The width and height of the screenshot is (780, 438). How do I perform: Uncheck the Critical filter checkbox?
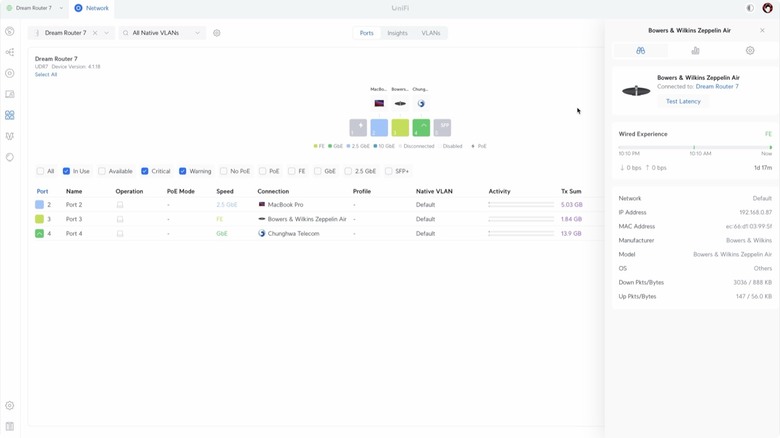click(145, 171)
